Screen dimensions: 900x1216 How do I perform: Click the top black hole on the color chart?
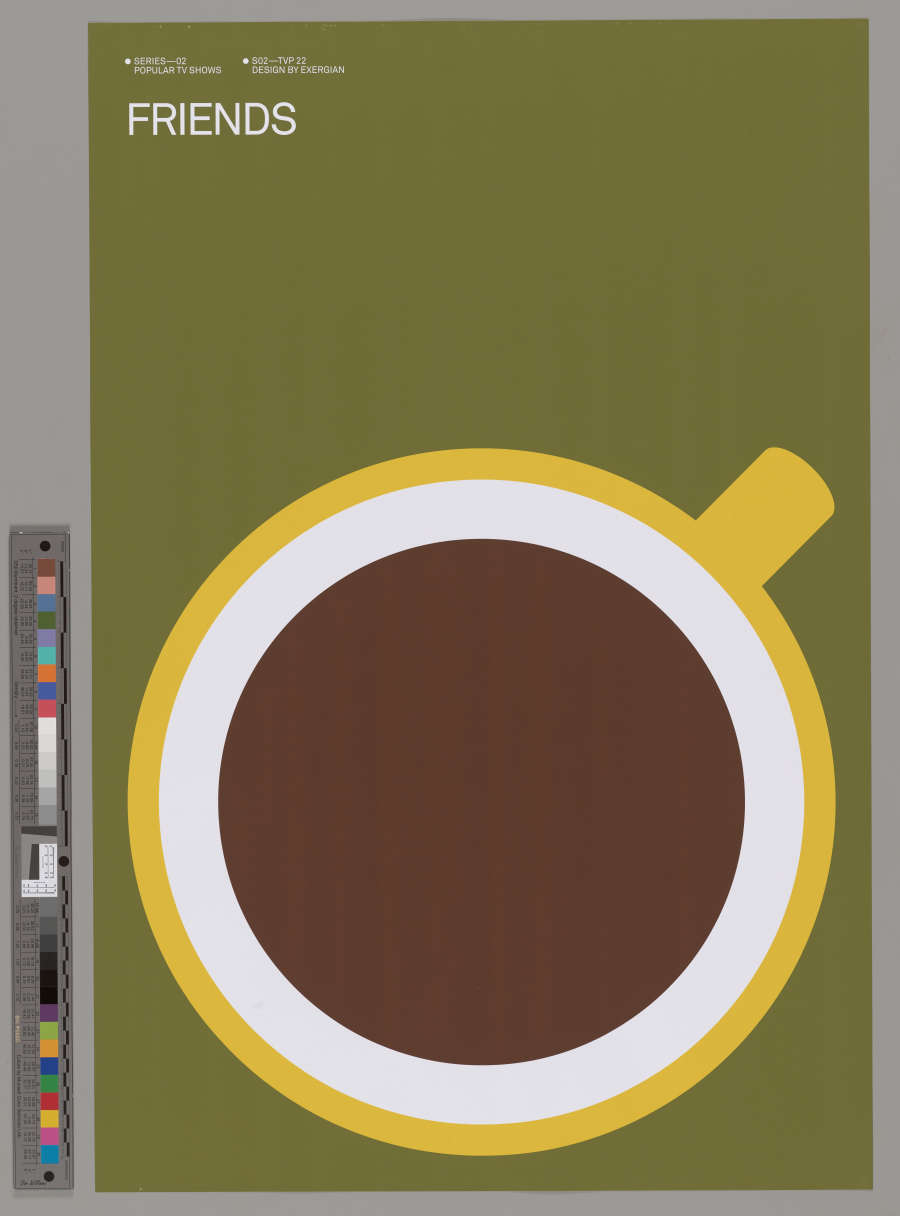[x=45, y=546]
